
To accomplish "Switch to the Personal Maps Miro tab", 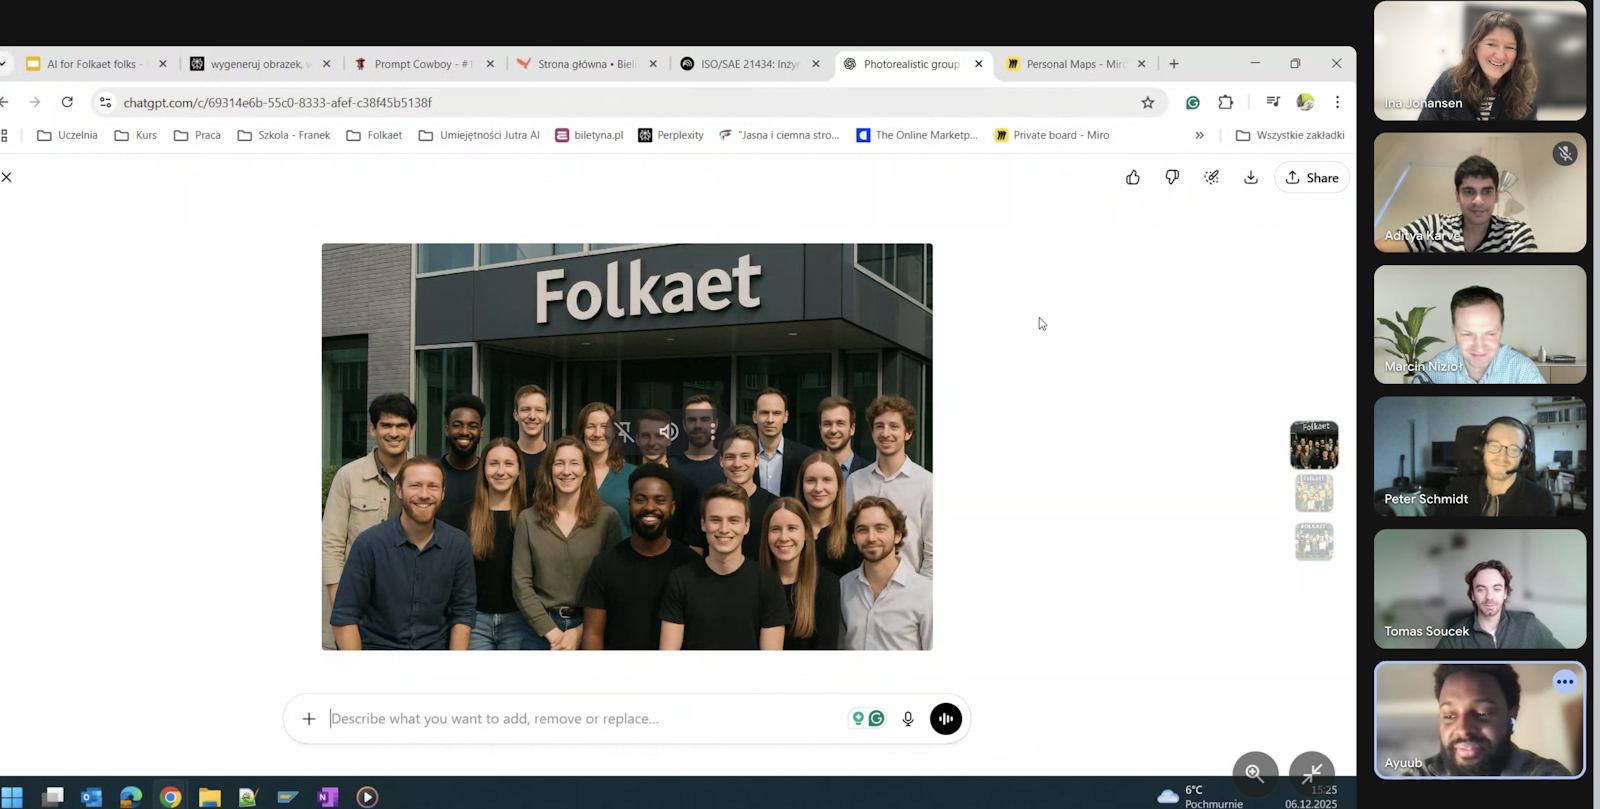I will [1066, 64].
